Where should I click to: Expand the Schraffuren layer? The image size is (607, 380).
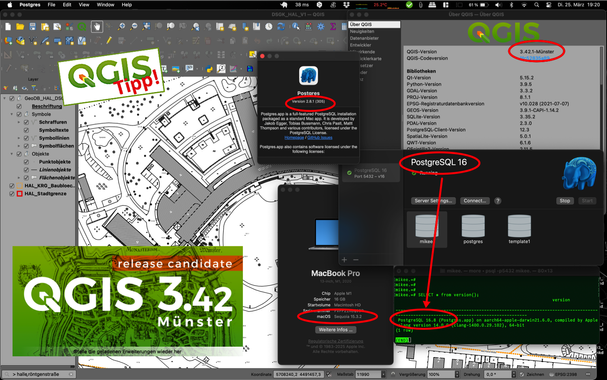coord(19,122)
